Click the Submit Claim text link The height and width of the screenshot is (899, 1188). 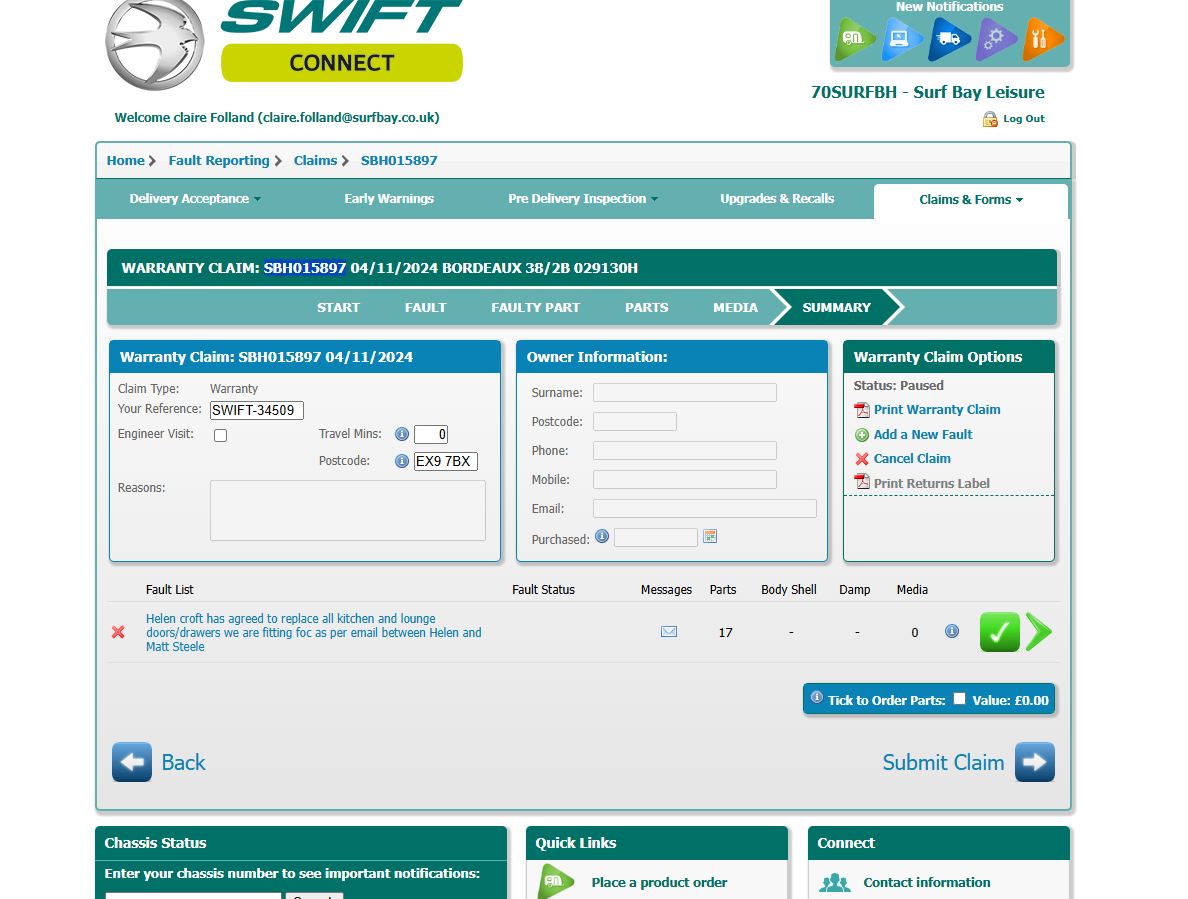pyautogui.click(x=943, y=762)
